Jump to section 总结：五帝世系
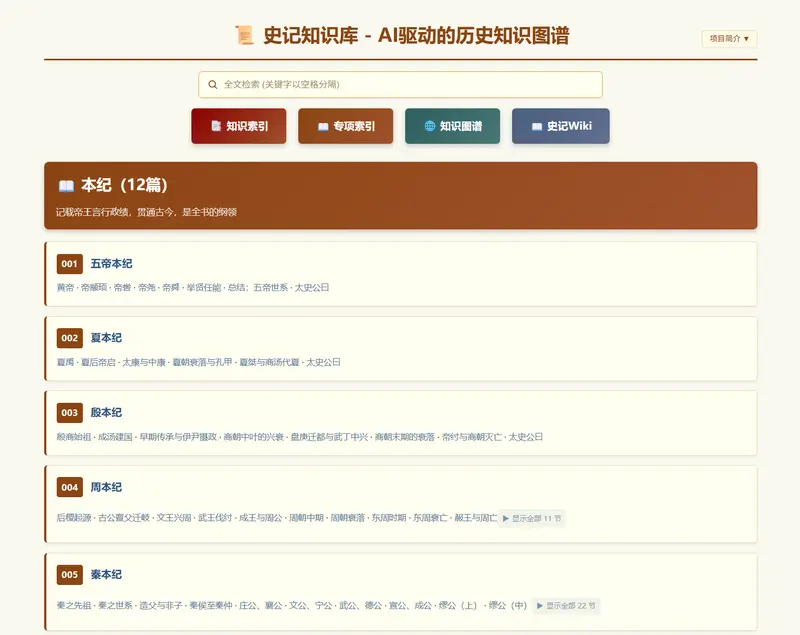Screen dimensions: 800x635 [258, 288]
